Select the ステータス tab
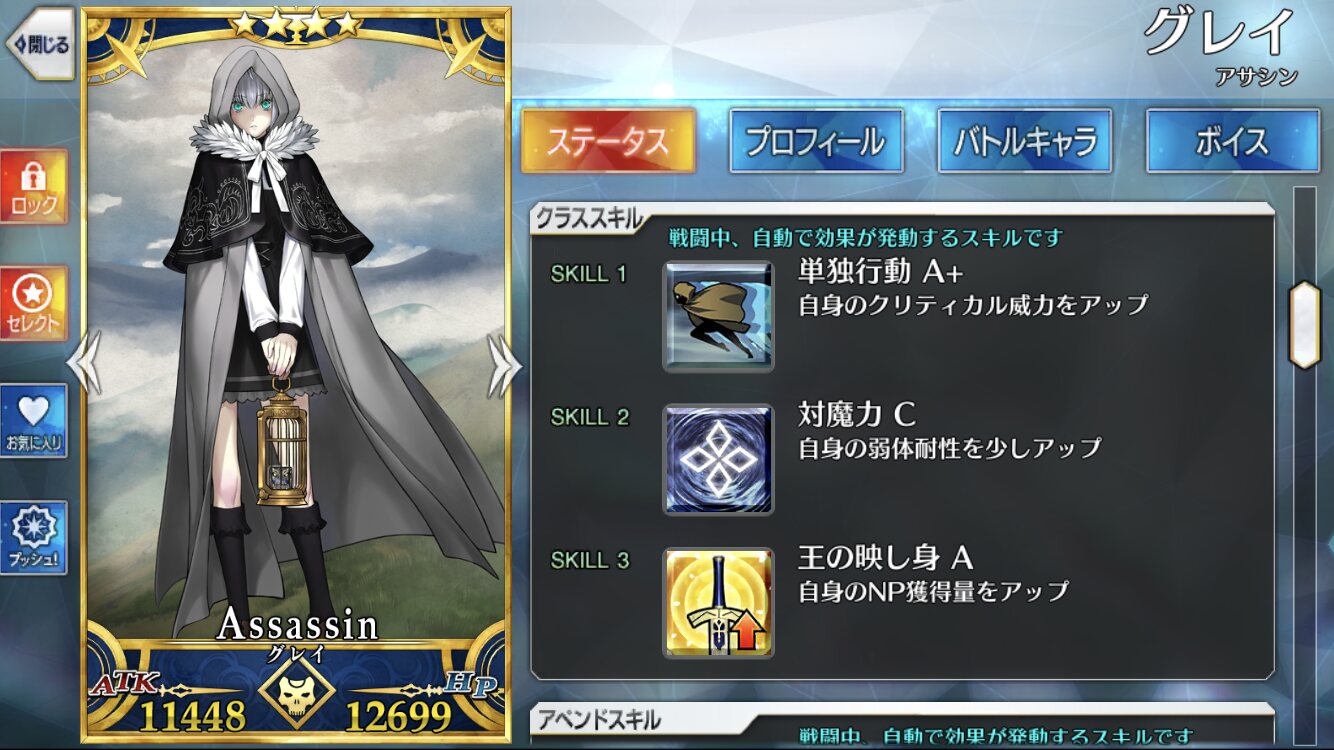Screen dimensions: 1334x750 [x=608, y=141]
